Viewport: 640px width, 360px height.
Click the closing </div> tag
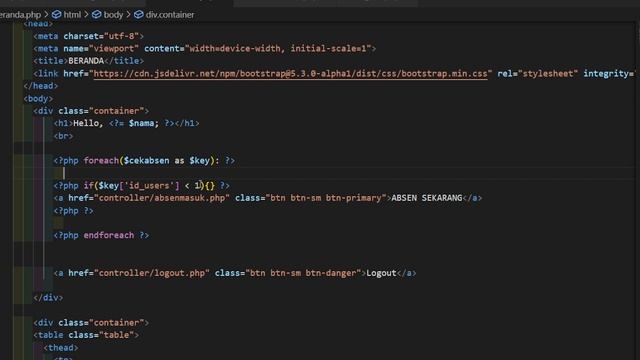[48, 298]
